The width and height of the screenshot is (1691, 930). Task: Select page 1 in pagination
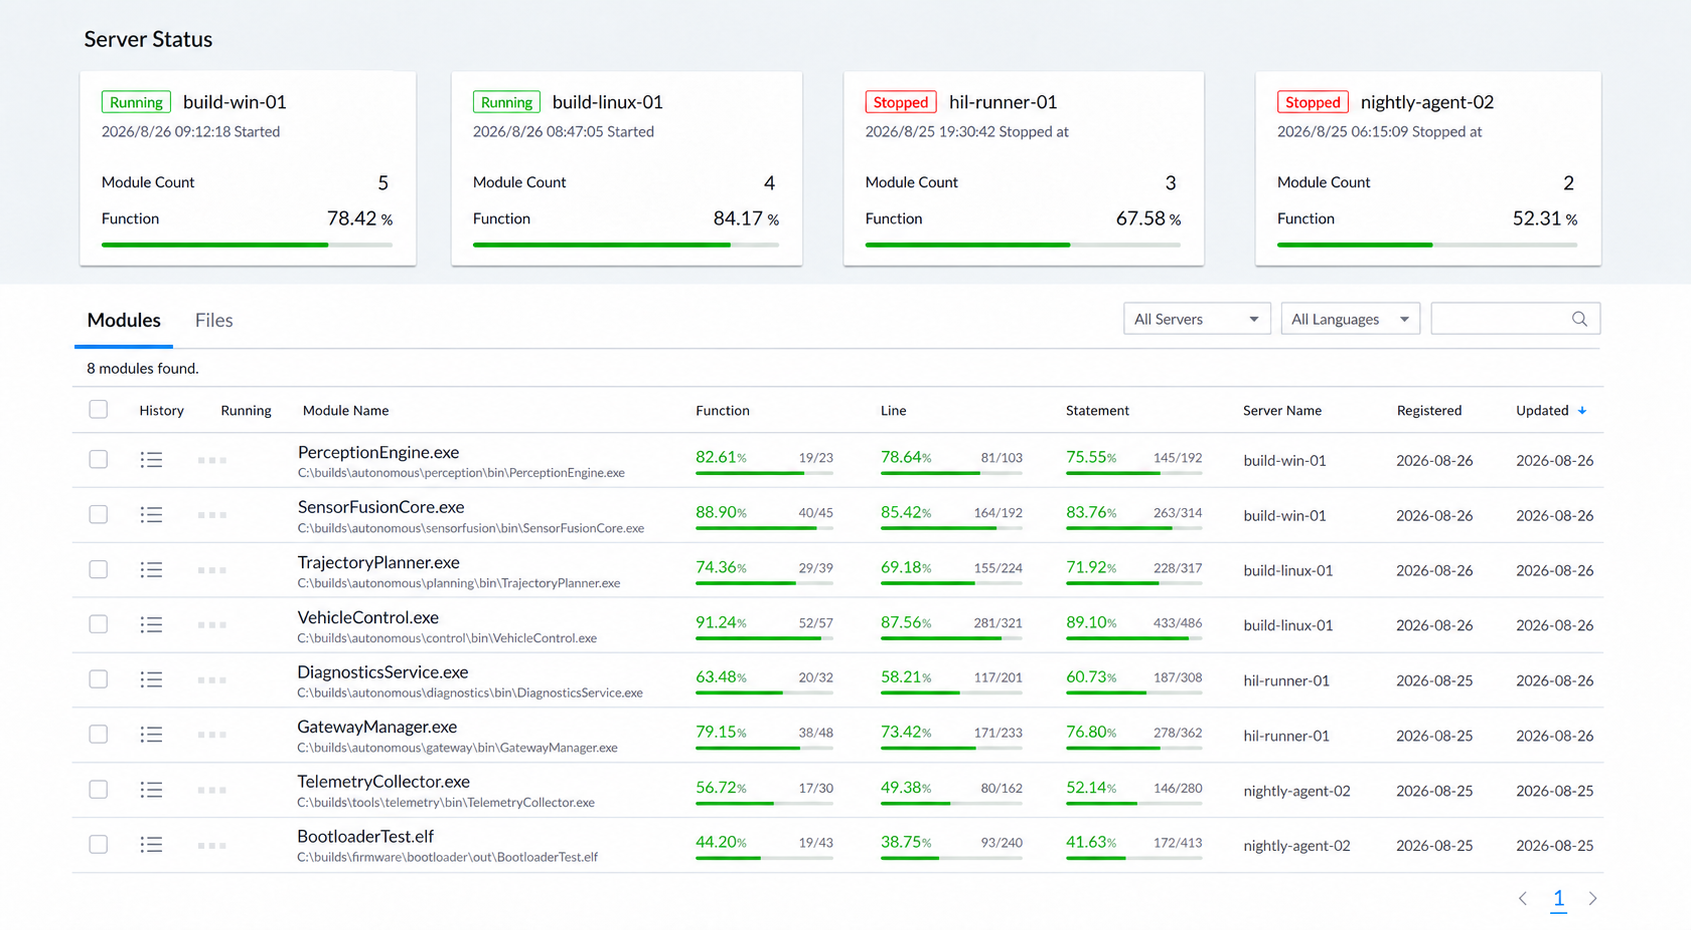click(1558, 899)
